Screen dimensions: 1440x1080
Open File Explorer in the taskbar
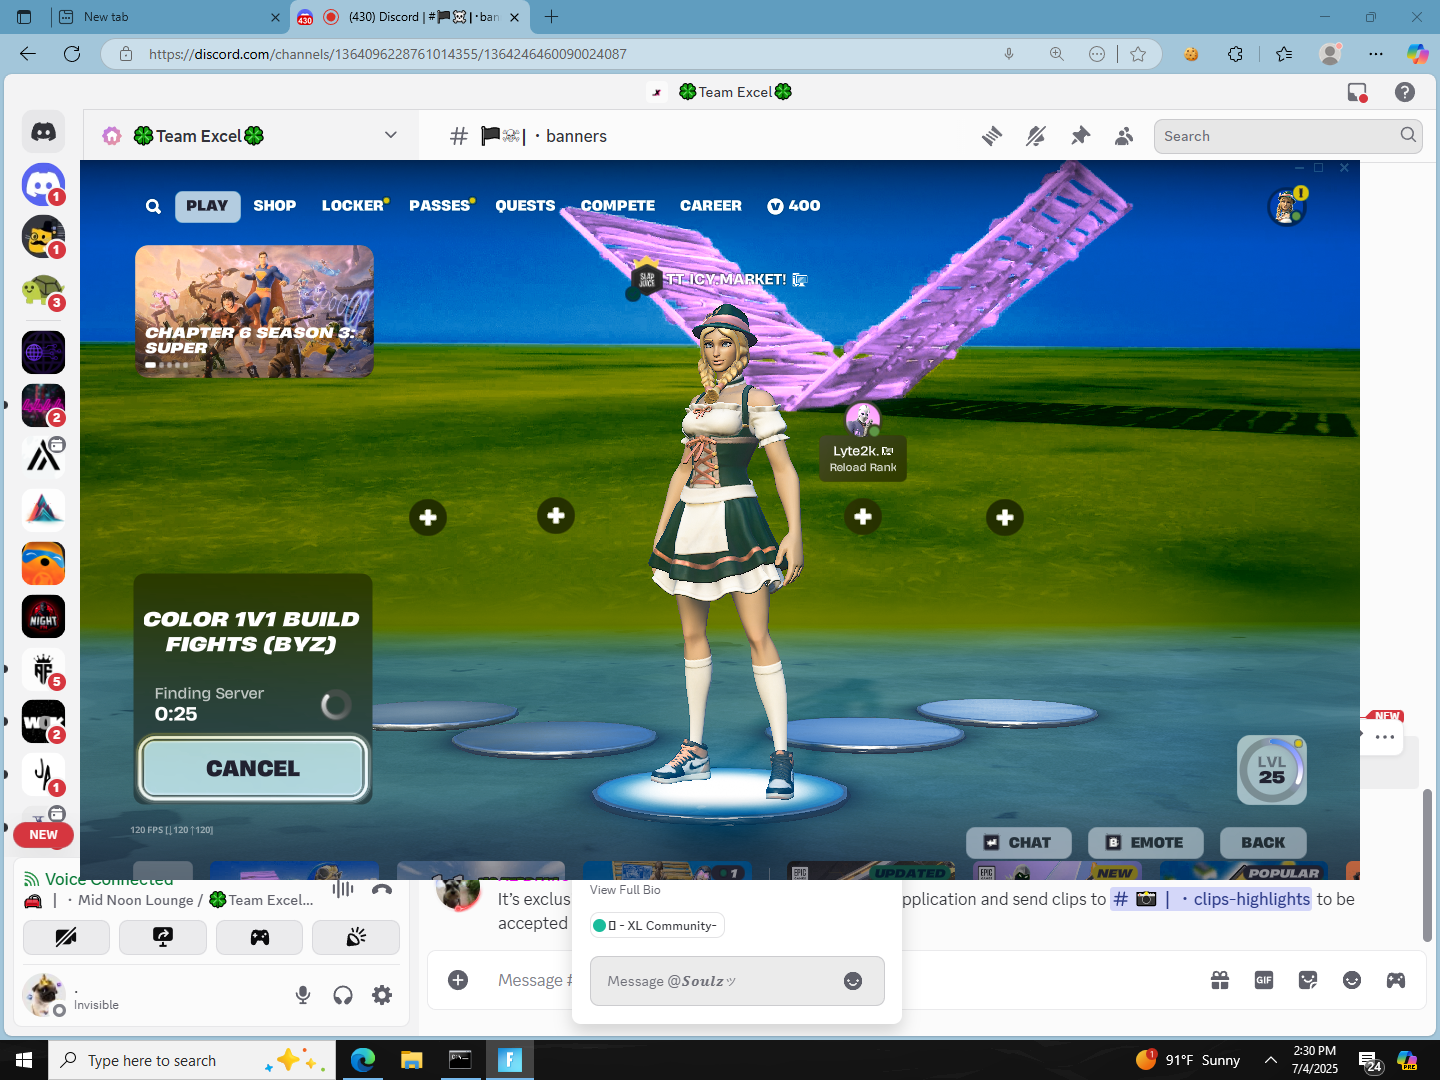411,1060
